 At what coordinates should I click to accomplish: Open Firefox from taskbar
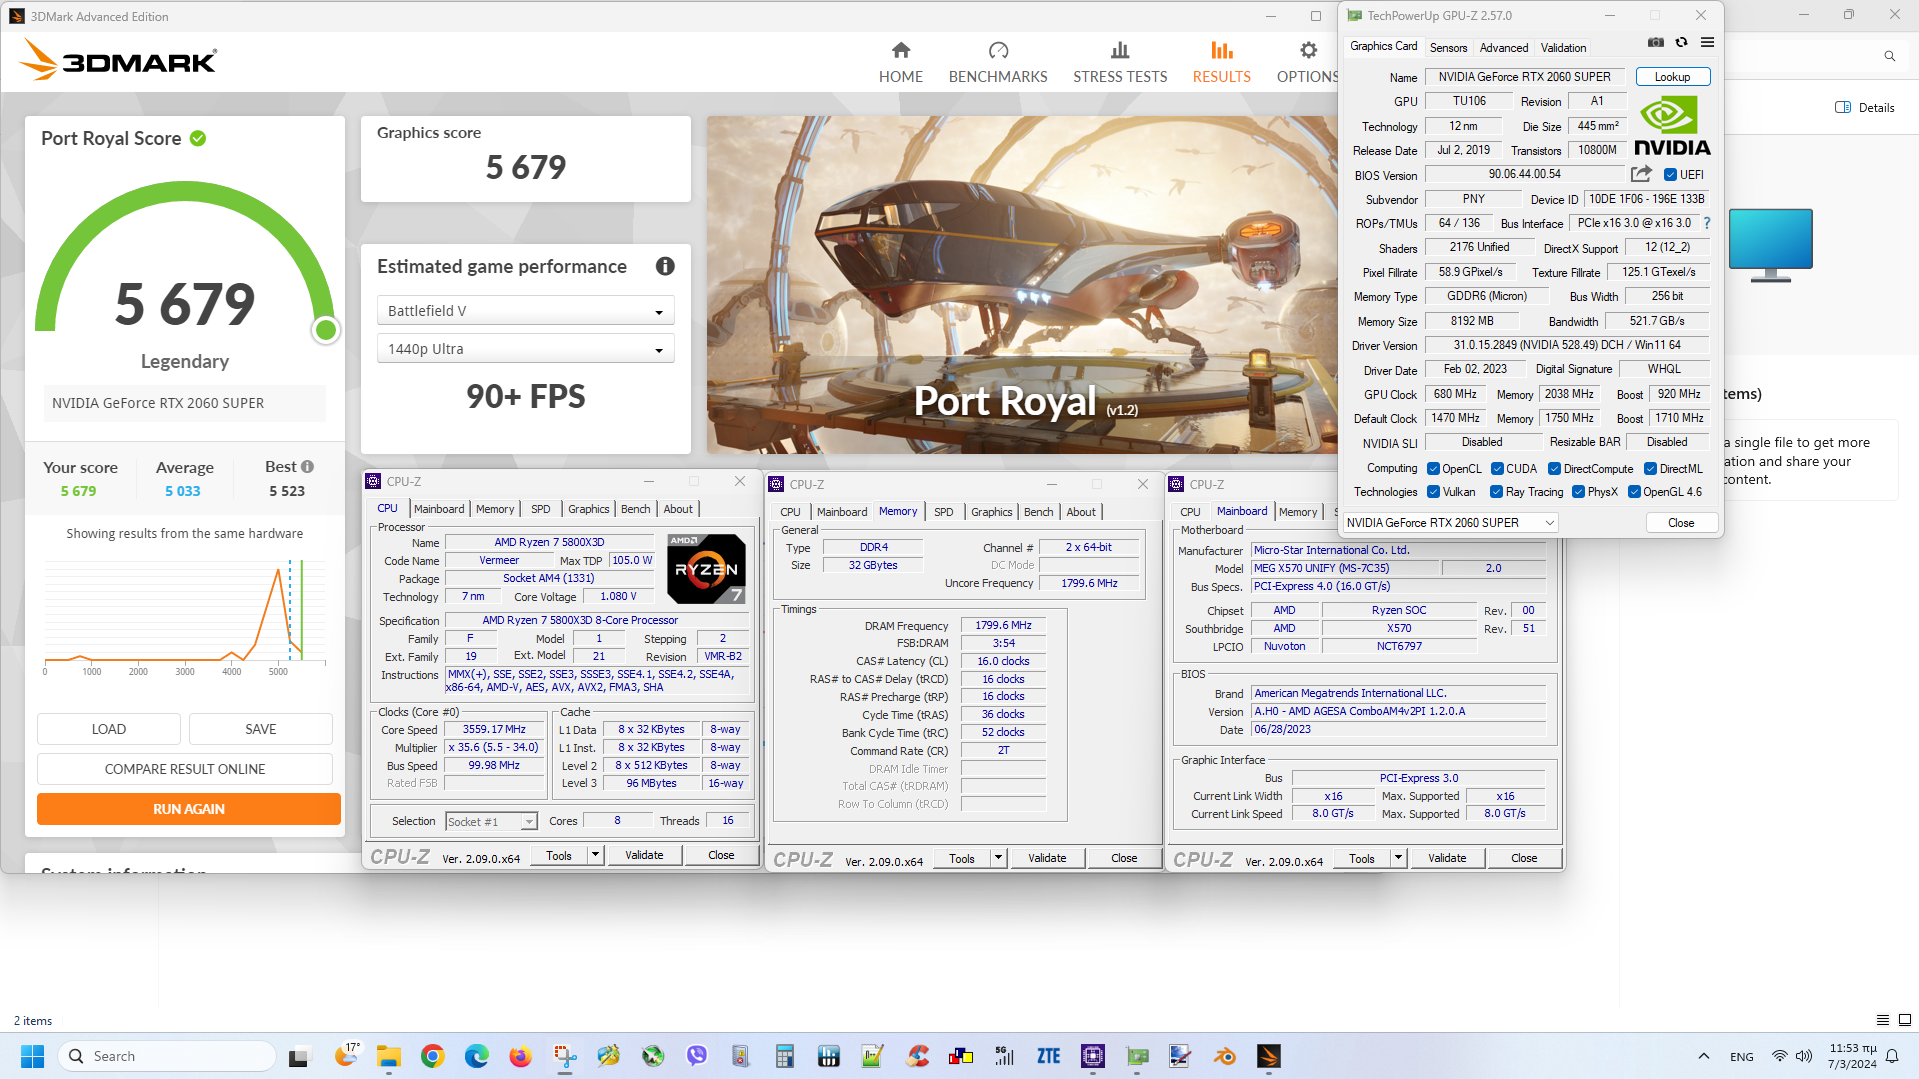coord(520,1056)
